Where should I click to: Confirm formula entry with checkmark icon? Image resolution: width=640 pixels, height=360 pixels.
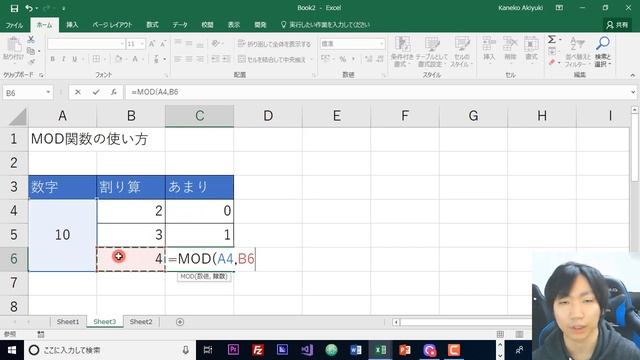[96, 92]
